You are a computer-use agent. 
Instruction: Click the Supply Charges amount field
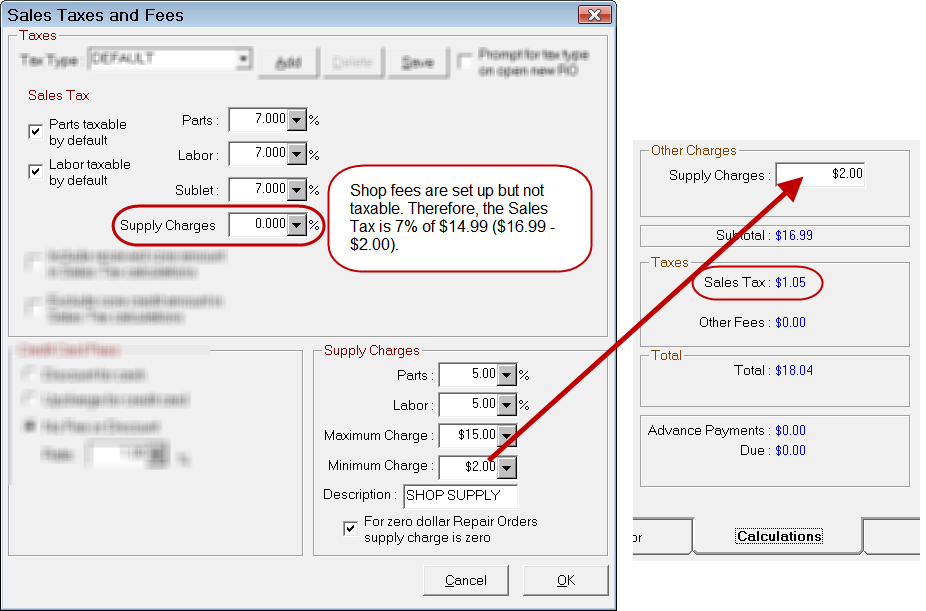click(821, 174)
